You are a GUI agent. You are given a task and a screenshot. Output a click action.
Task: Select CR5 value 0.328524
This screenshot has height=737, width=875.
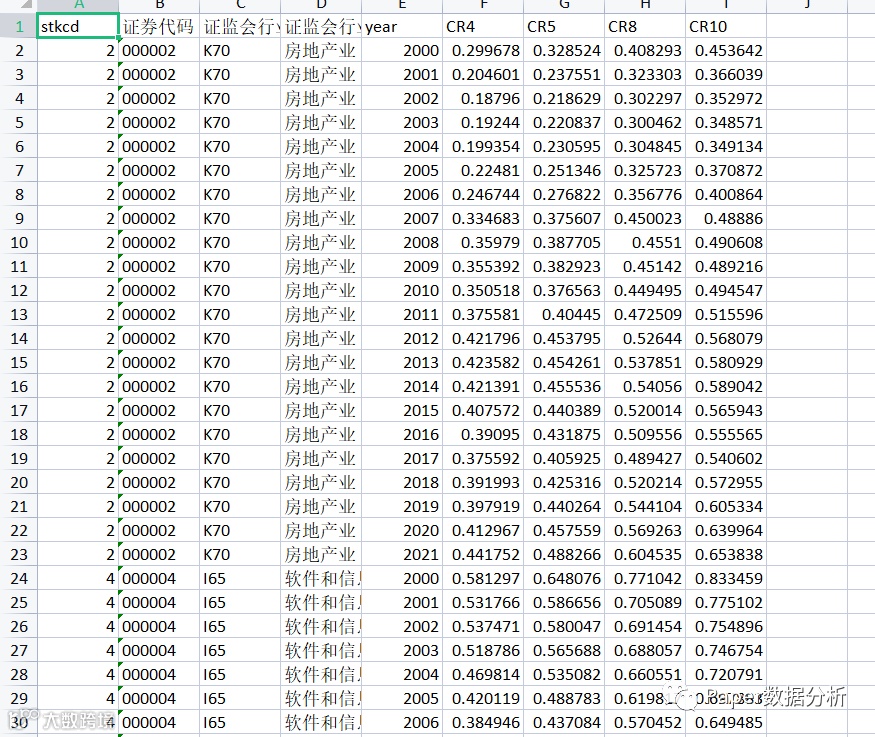[564, 50]
